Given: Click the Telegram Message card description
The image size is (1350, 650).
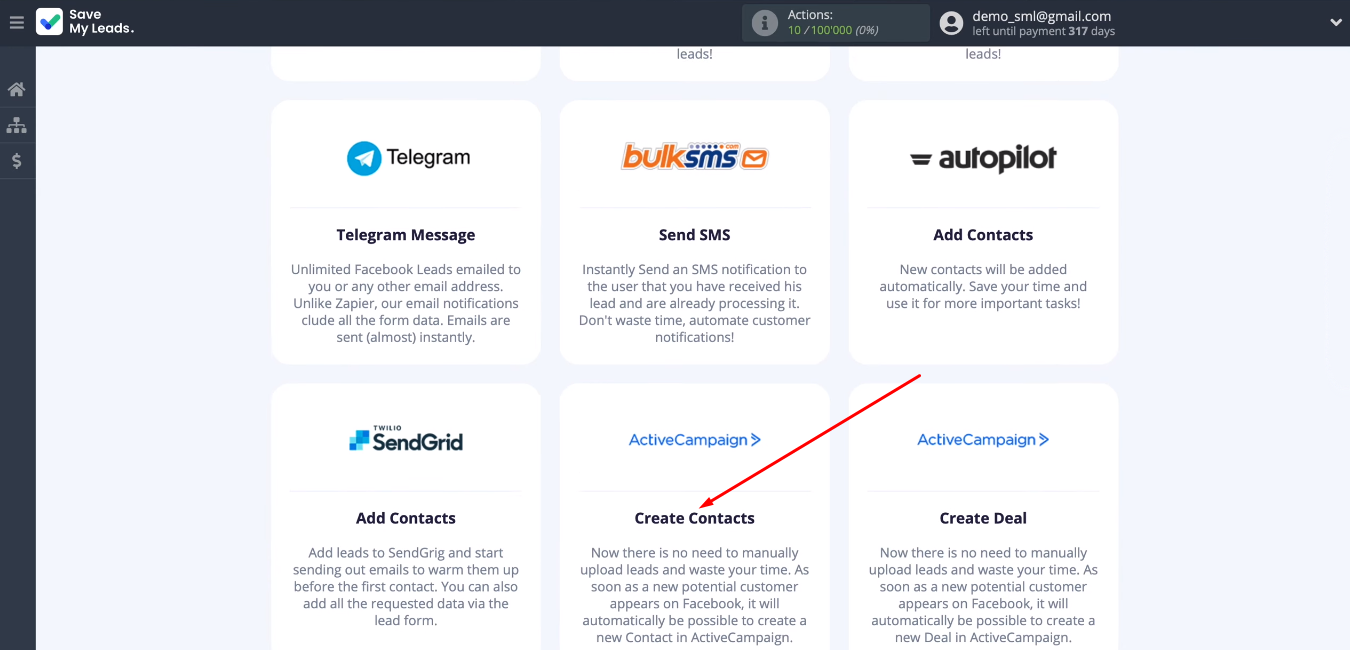Looking at the screenshot, I should pos(406,303).
